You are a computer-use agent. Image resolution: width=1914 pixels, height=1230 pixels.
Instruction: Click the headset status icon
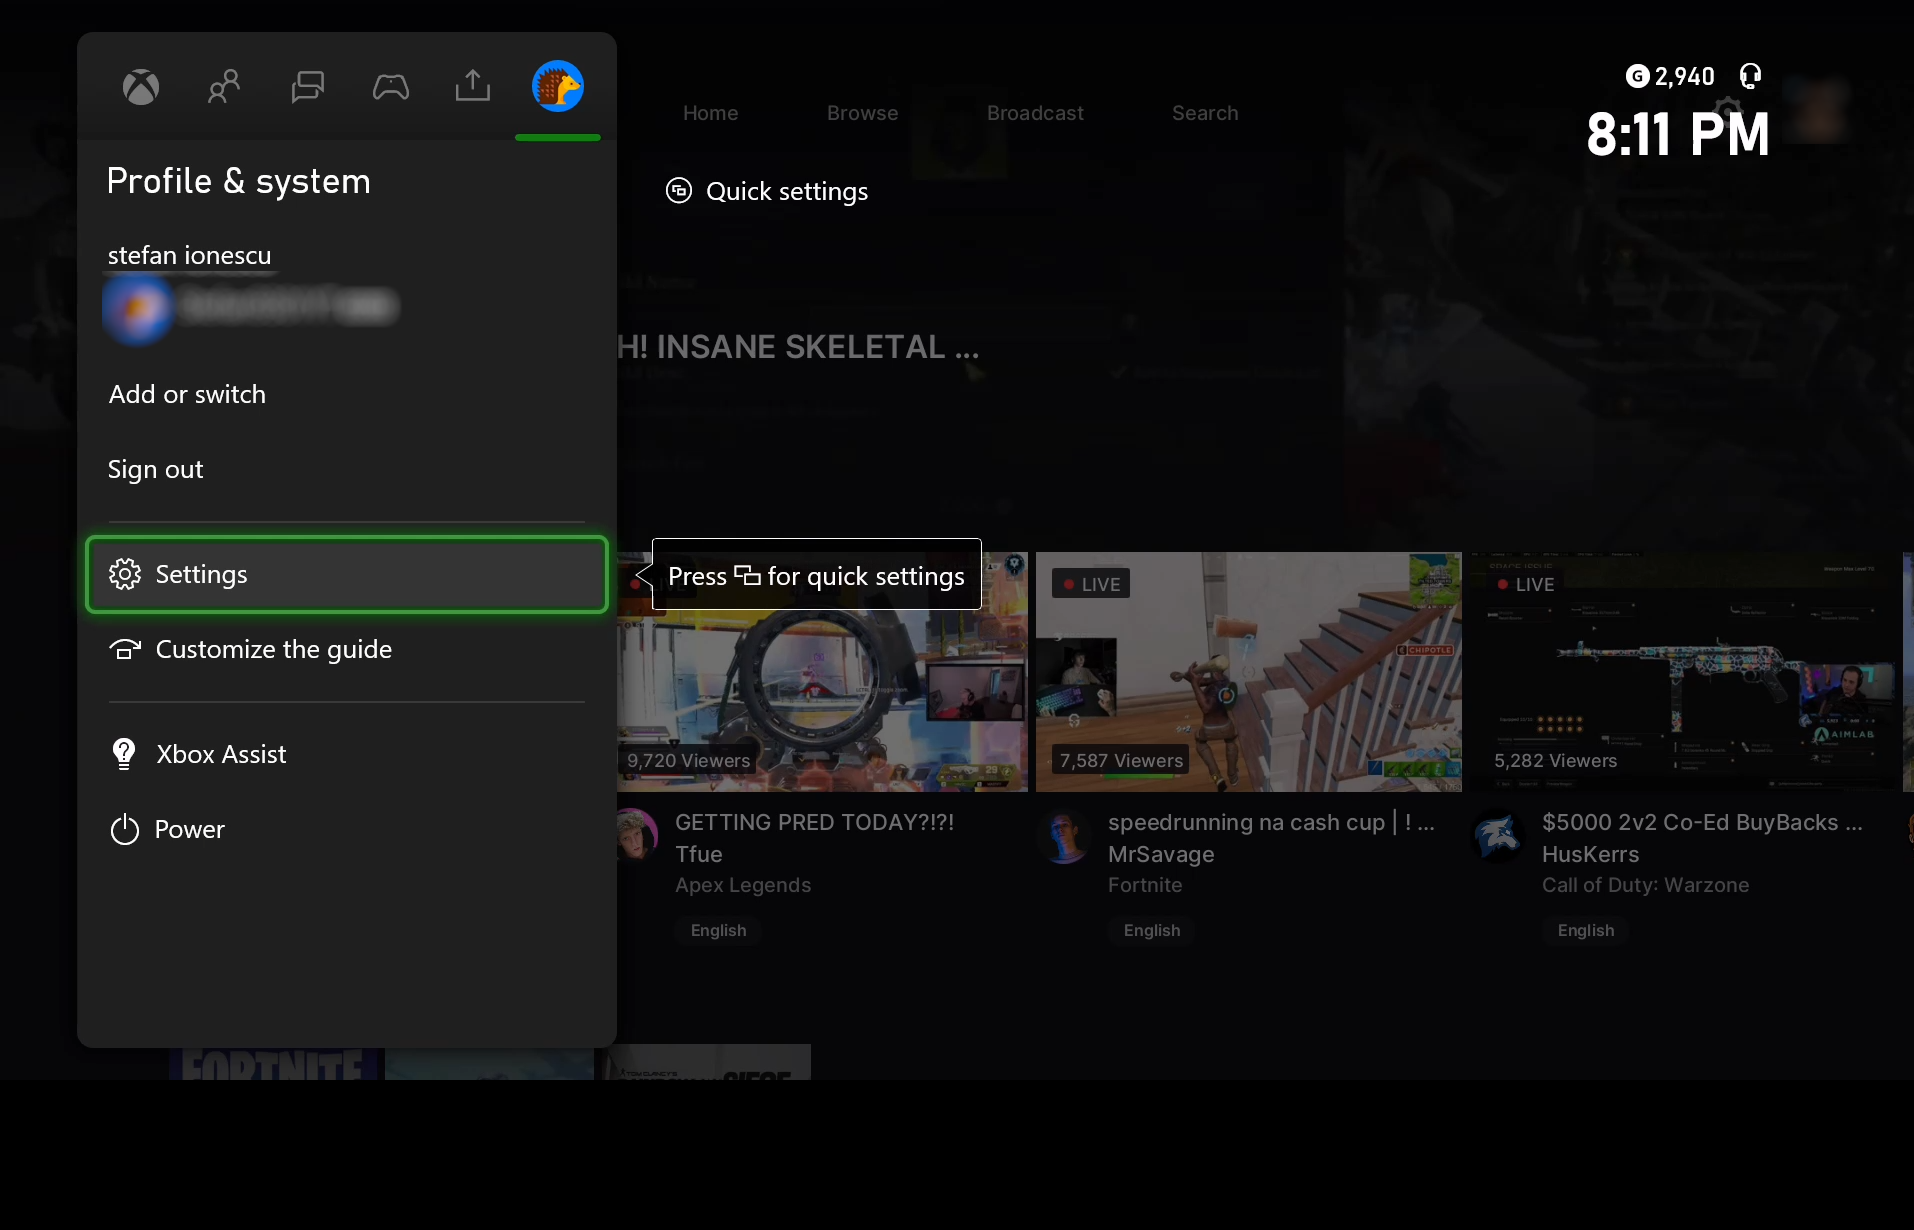(x=1750, y=76)
